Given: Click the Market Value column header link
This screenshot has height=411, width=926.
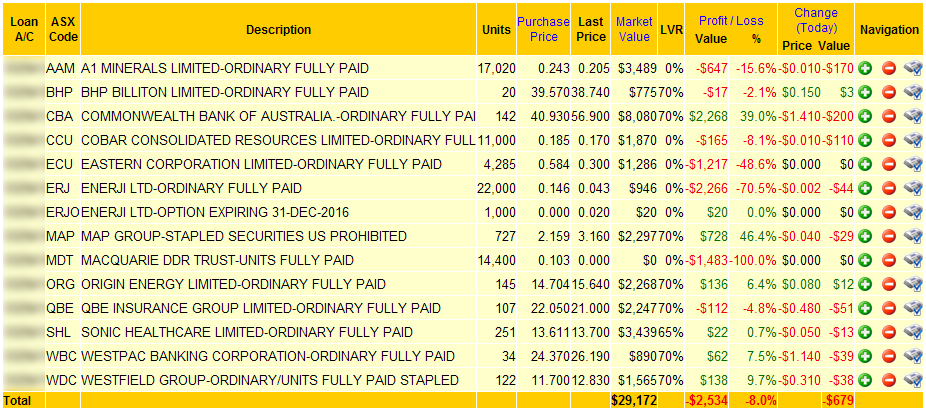Looking at the screenshot, I should [x=633, y=29].
